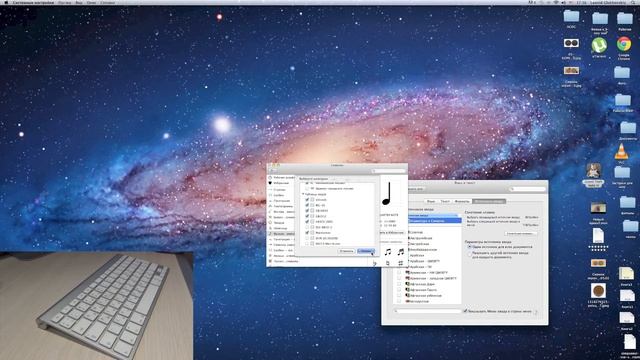Click the Wi-Fi status icon in the menu bar

point(556,2)
